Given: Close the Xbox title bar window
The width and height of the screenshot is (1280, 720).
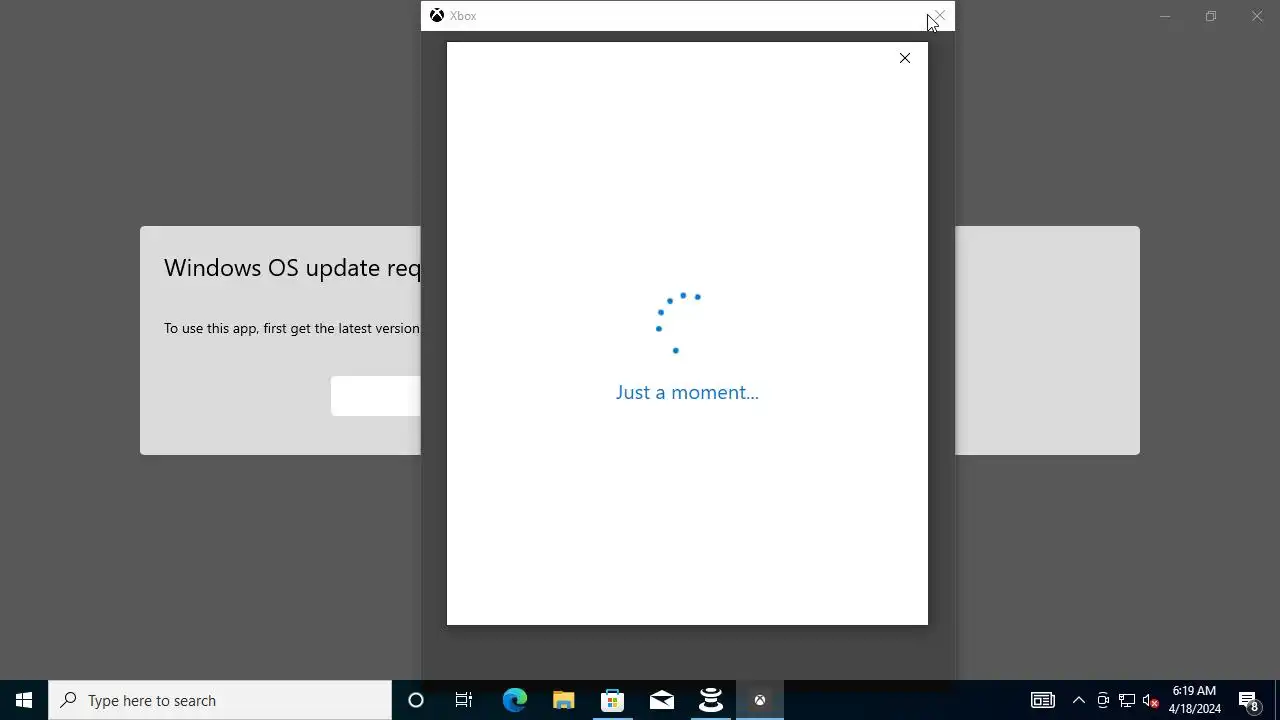Looking at the screenshot, I should tap(939, 15).
